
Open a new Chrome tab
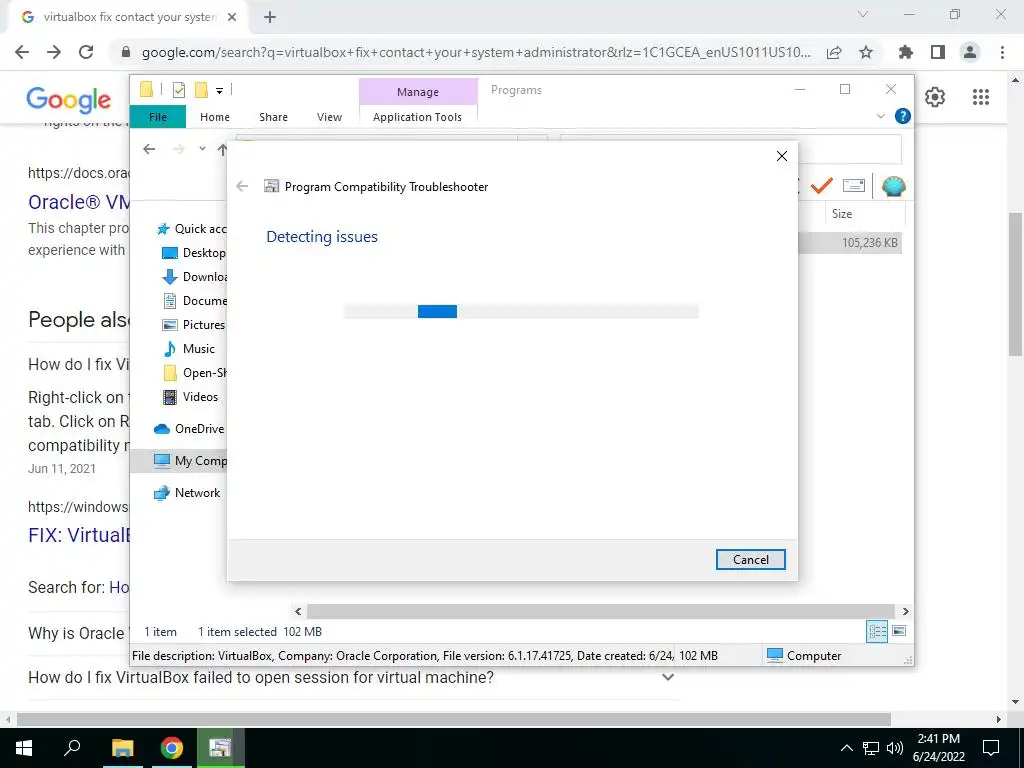coord(270,17)
